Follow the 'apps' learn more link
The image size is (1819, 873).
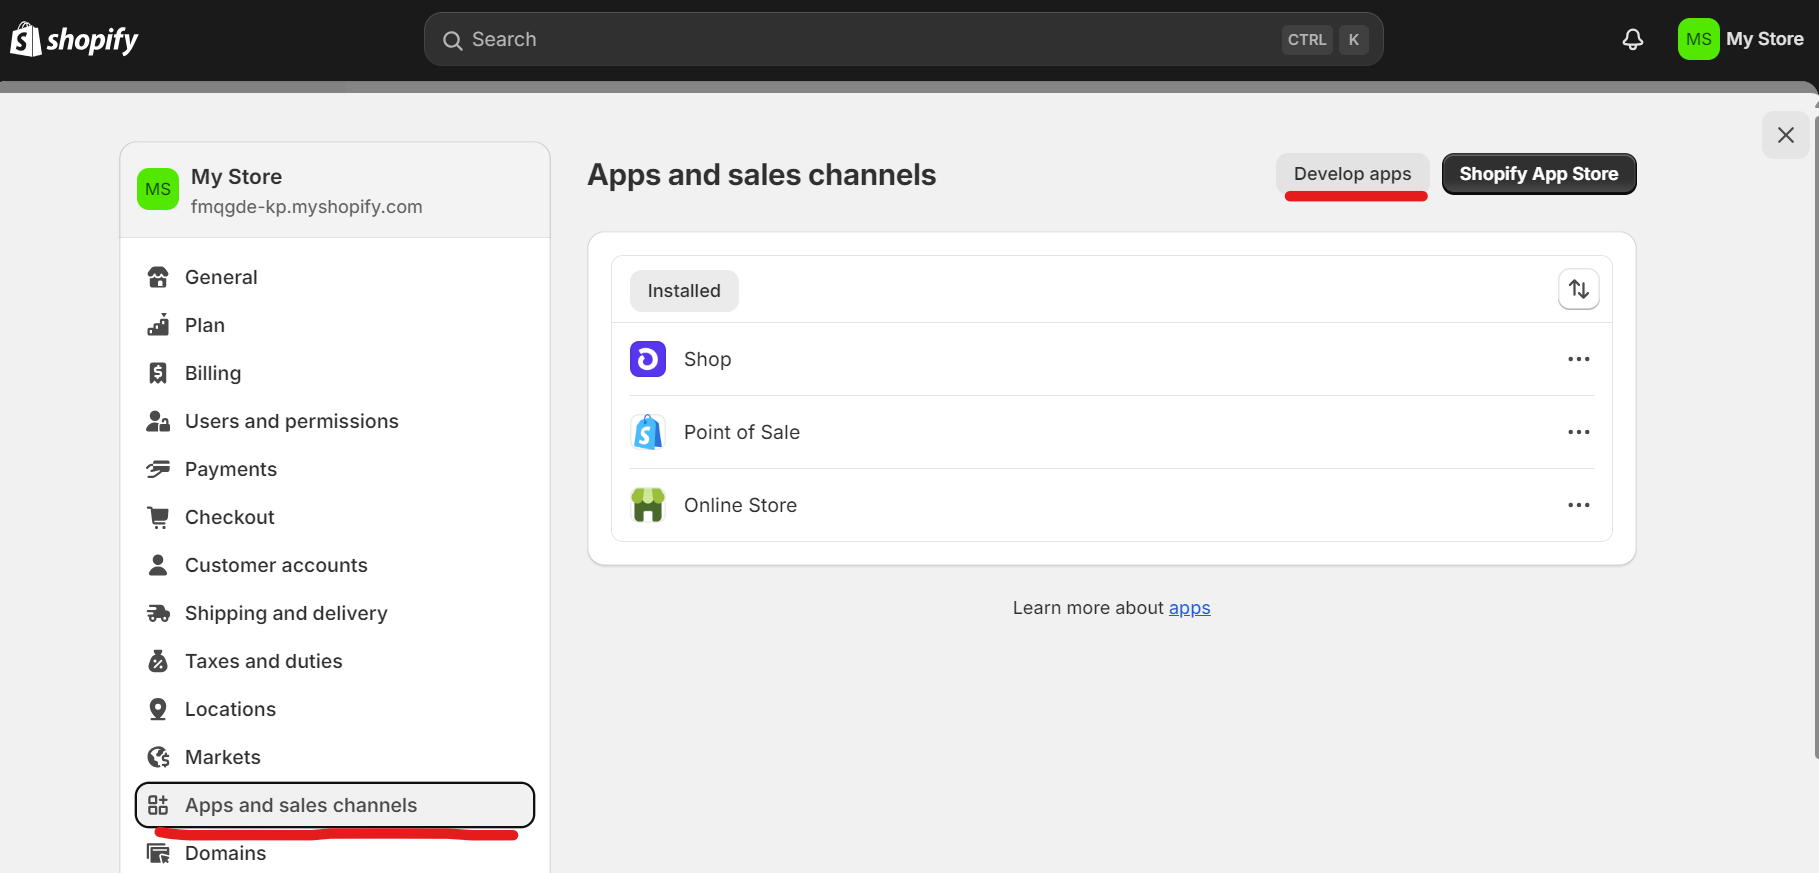(1190, 608)
